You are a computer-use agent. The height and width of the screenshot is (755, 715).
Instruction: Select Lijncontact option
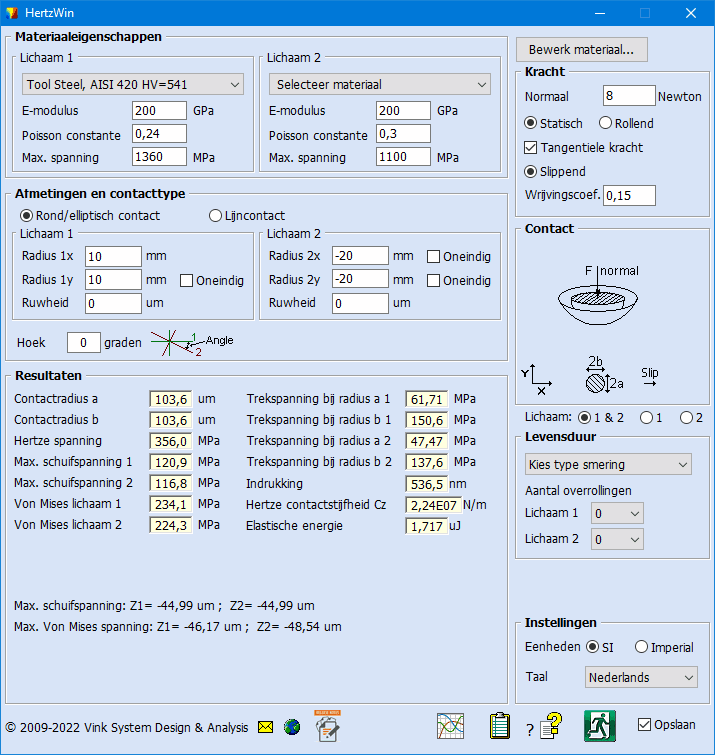215,215
